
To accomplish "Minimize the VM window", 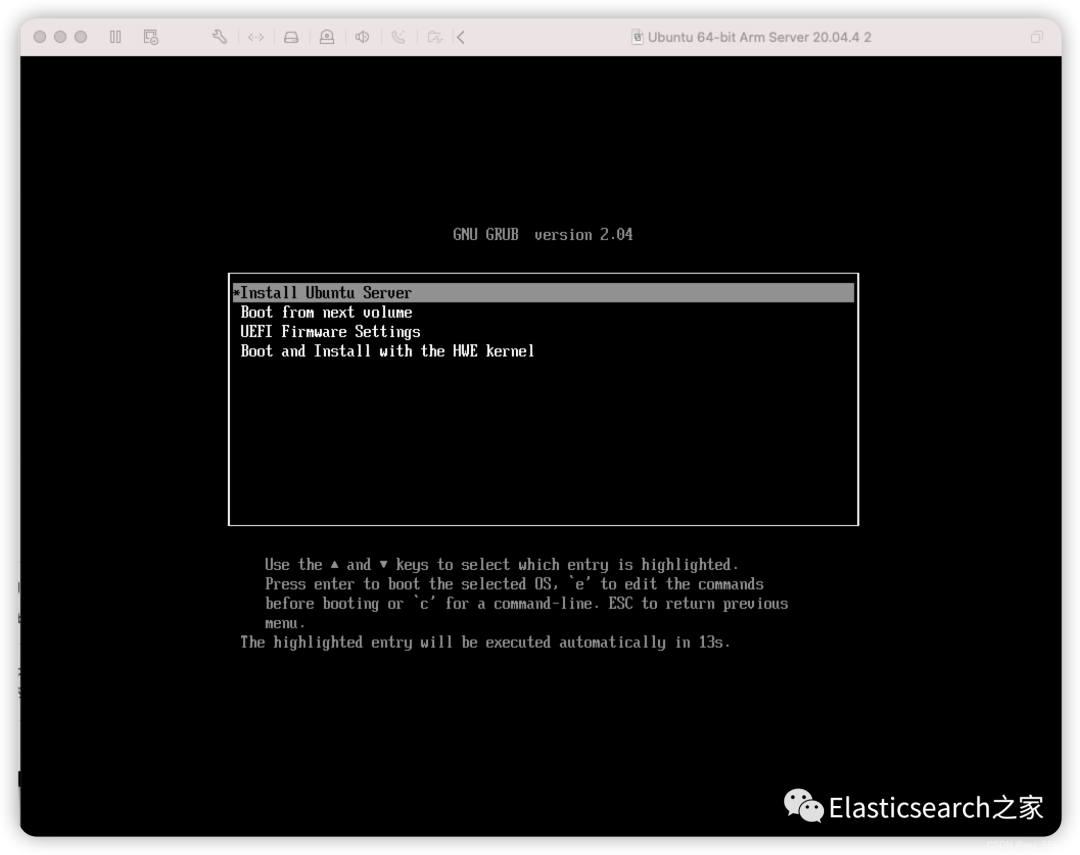I will pos(61,37).
